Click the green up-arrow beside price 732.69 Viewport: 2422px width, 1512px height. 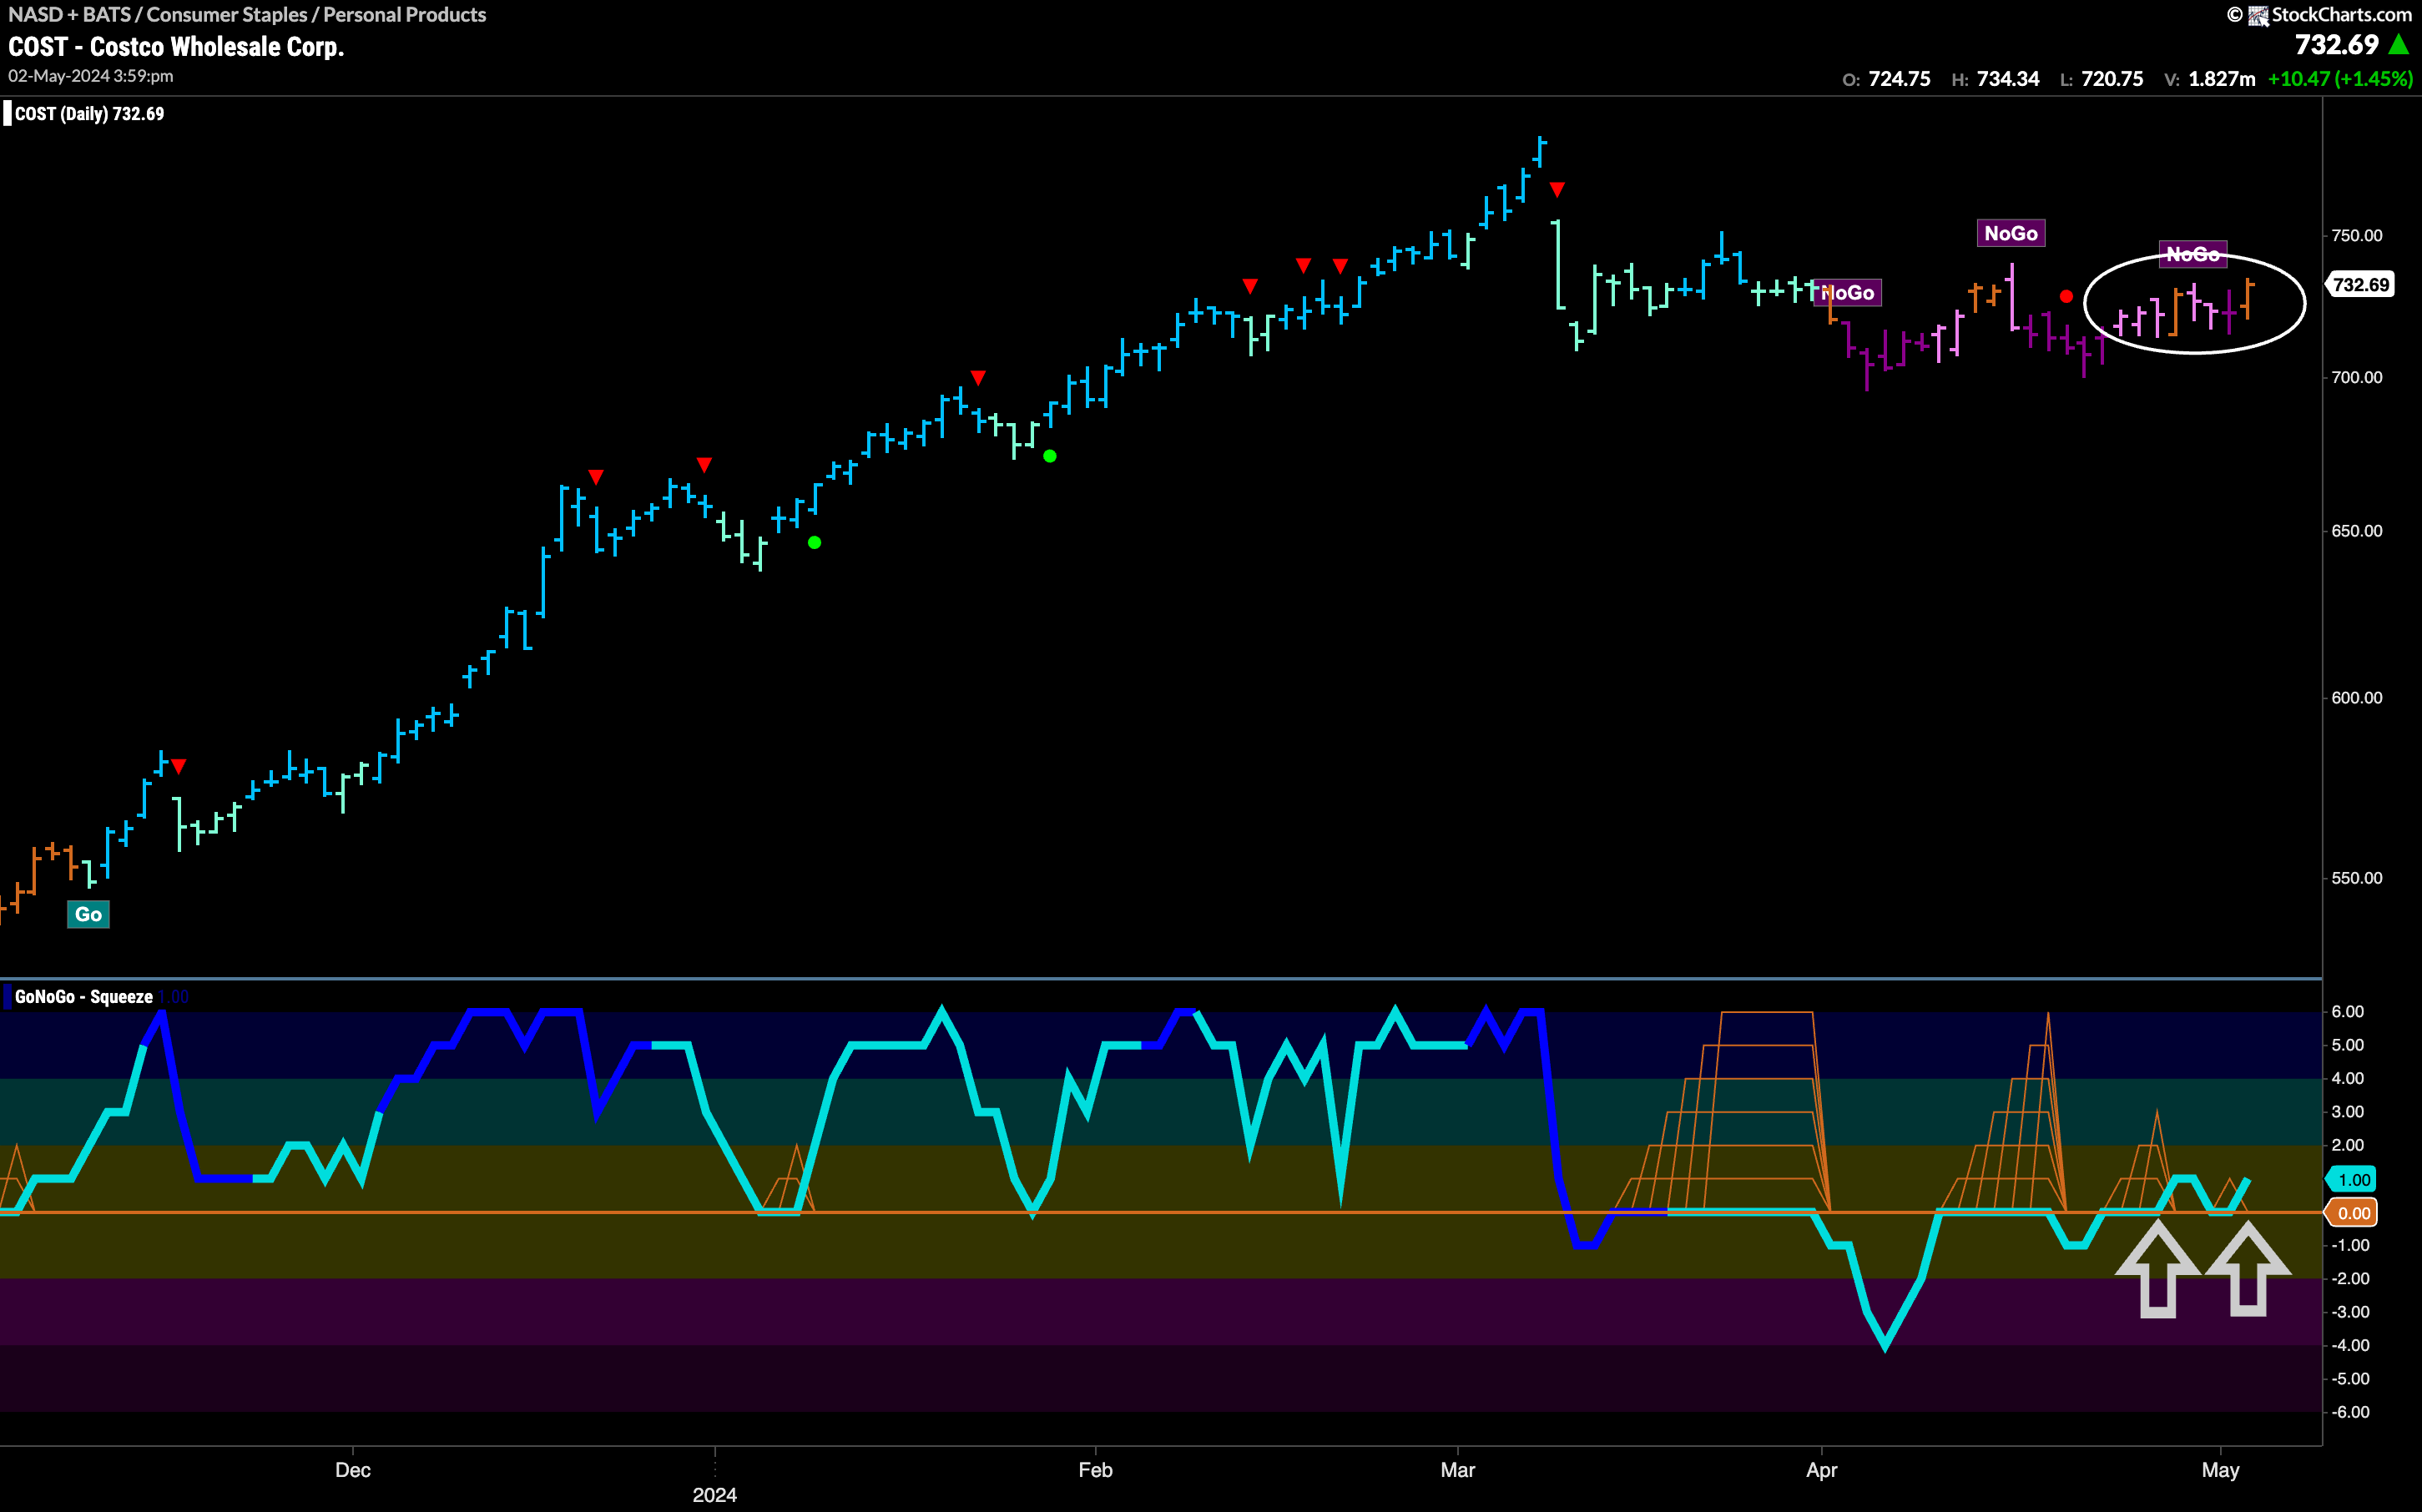click(2399, 45)
